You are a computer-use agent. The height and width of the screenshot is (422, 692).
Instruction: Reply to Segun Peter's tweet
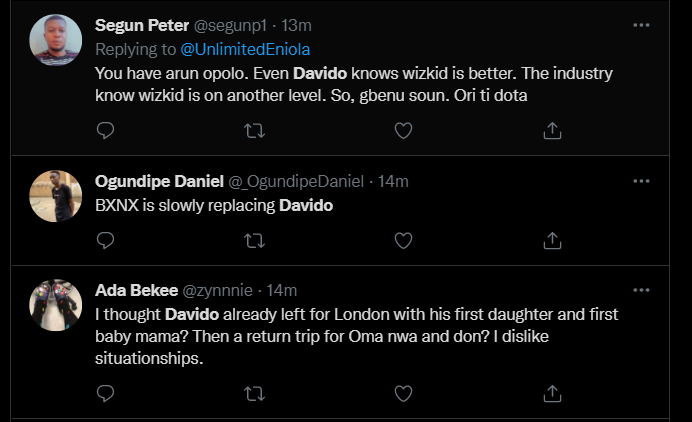point(106,130)
